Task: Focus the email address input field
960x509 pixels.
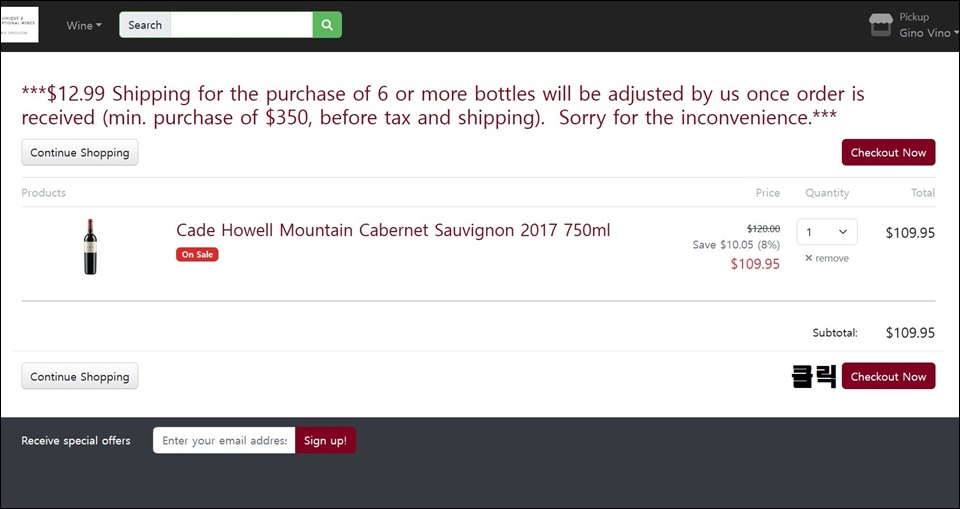Action: 224,440
